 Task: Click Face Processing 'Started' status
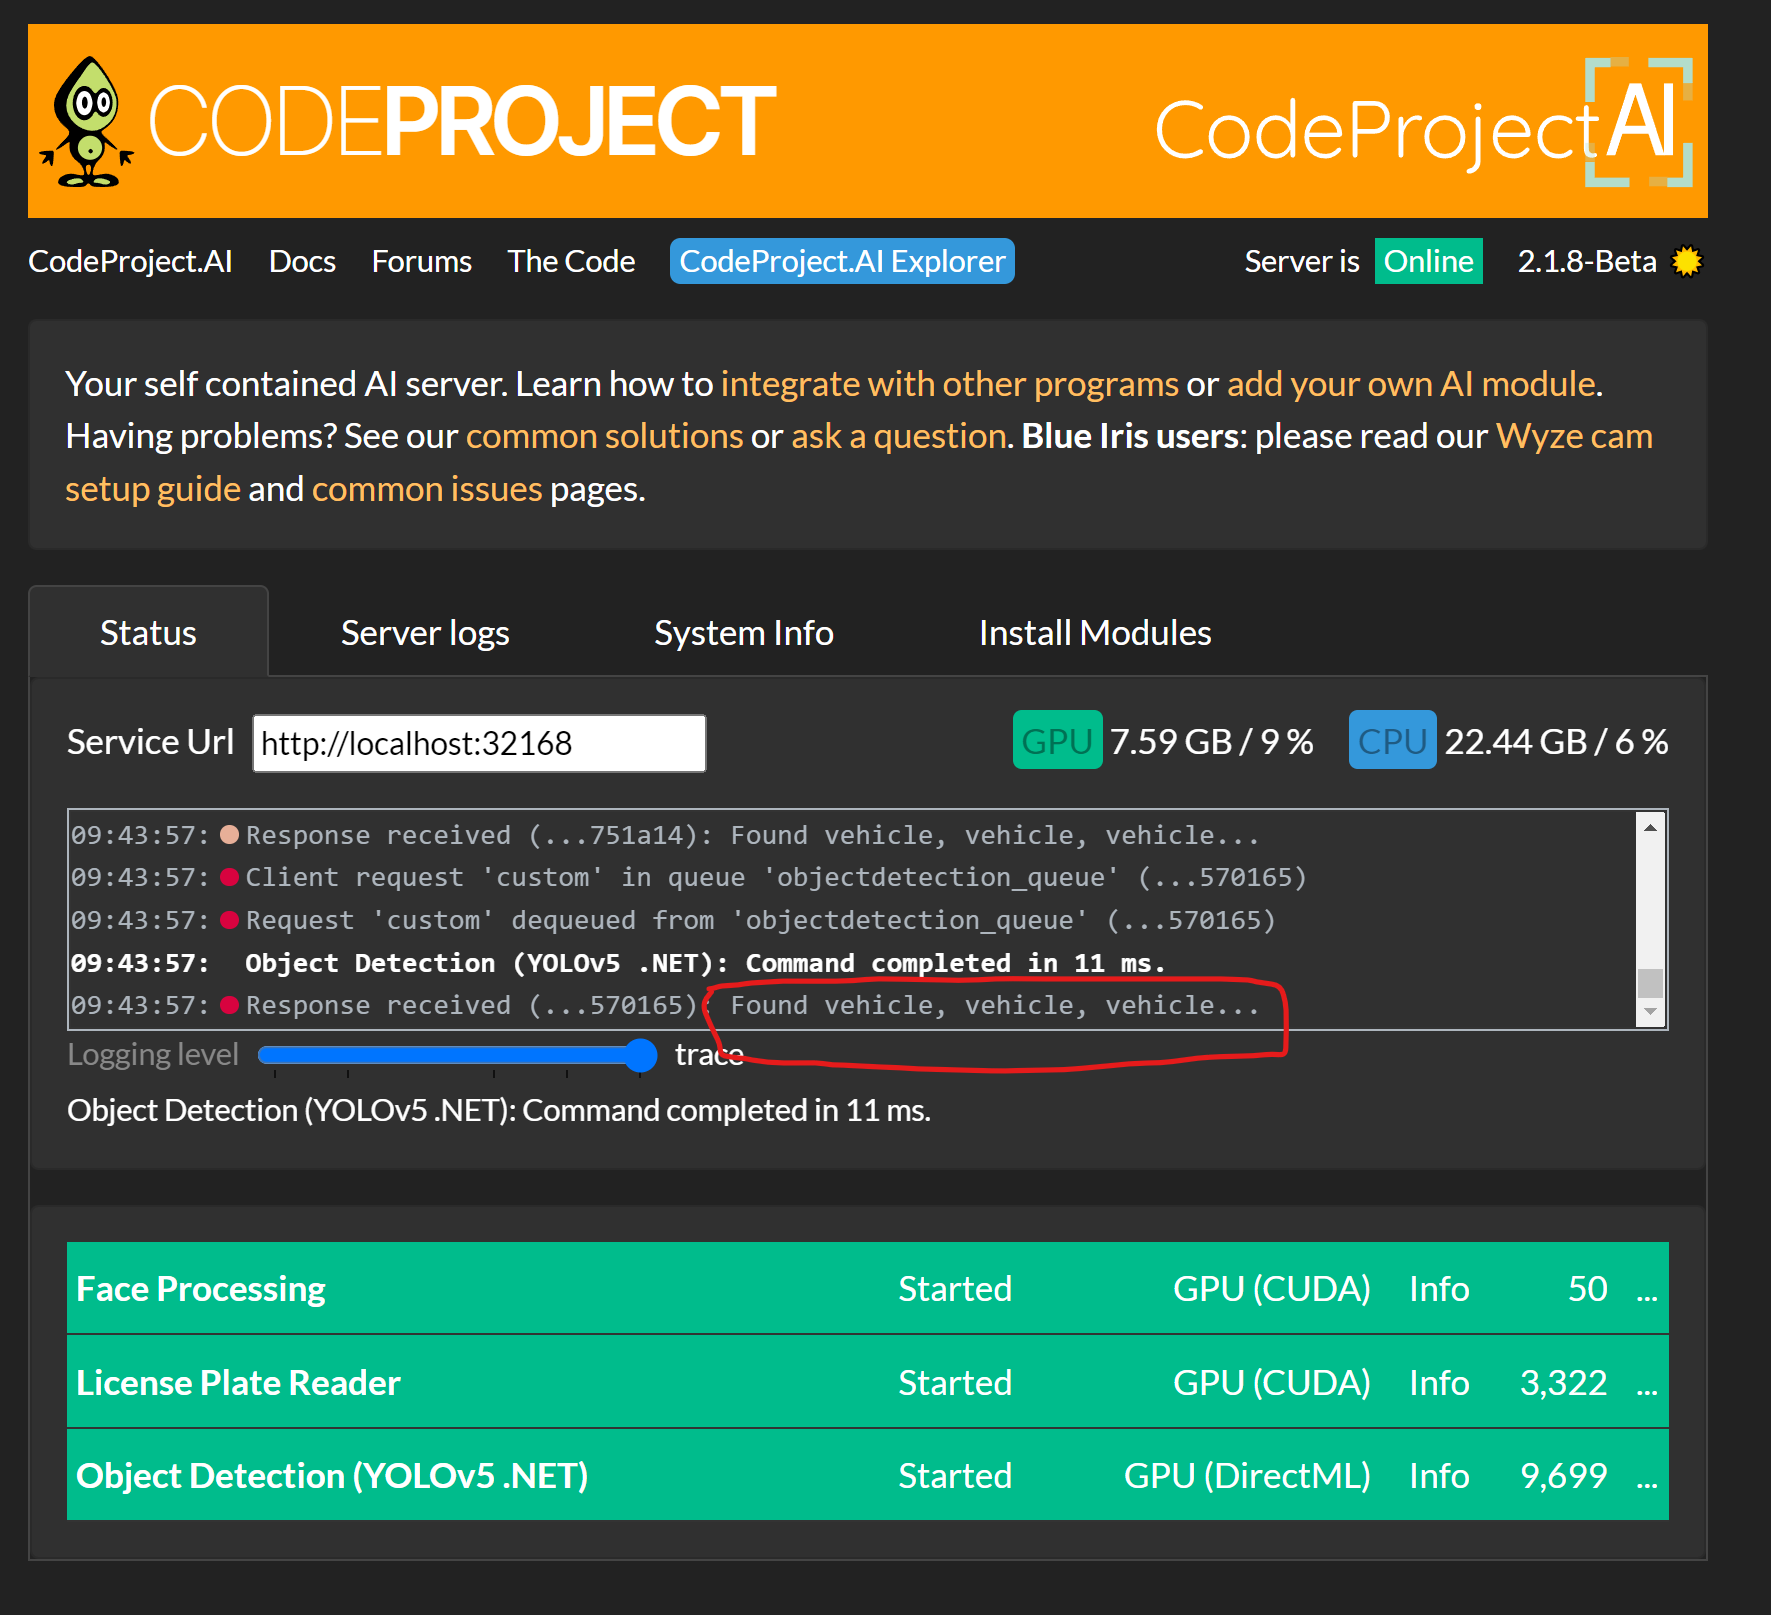(x=955, y=1288)
